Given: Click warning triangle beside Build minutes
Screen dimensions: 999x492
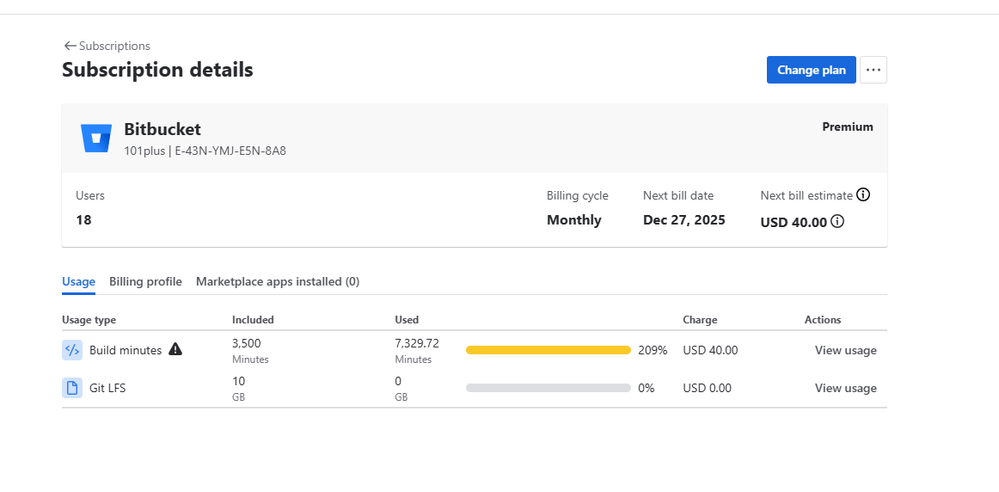Looking at the screenshot, I should (x=175, y=349).
